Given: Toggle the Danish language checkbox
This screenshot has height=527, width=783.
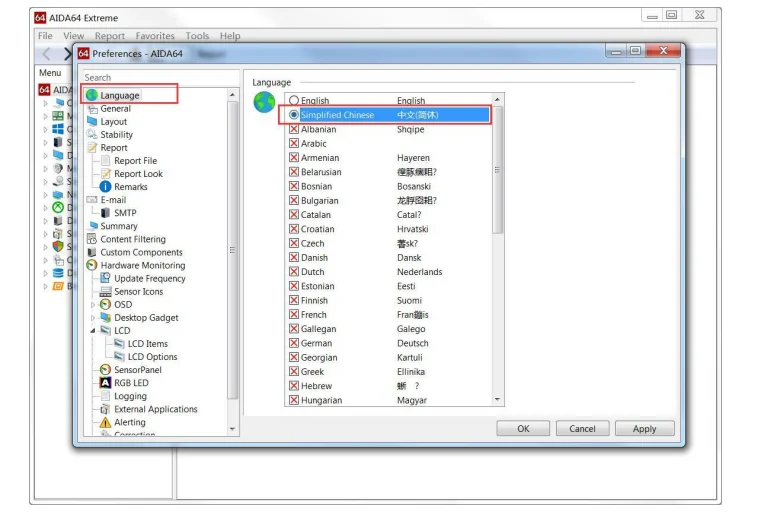Looking at the screenshot, I should [x=294, y=257].
